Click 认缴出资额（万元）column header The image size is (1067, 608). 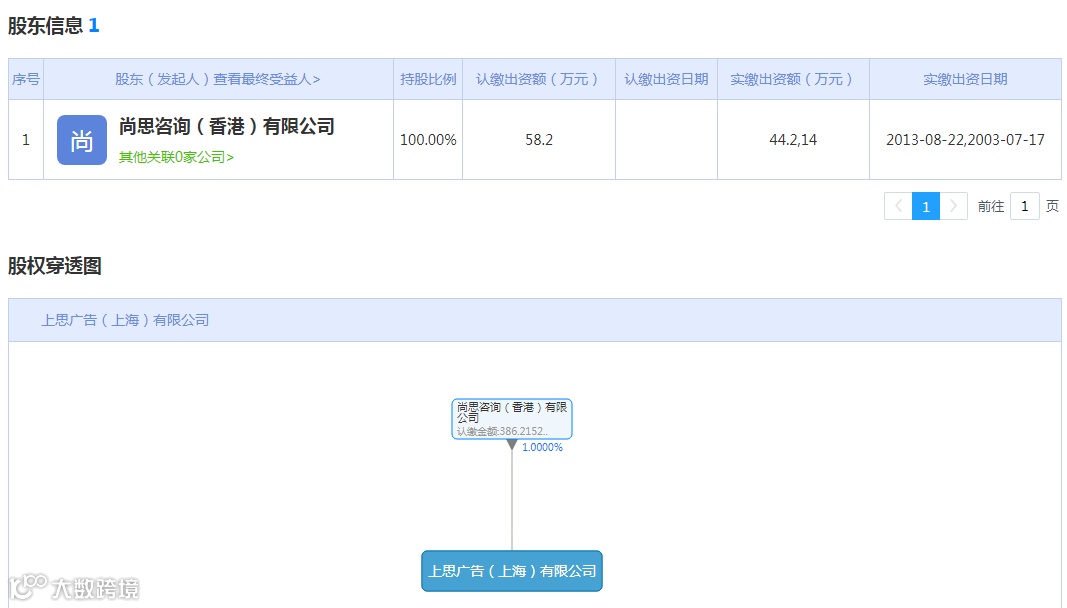[539, 79]
